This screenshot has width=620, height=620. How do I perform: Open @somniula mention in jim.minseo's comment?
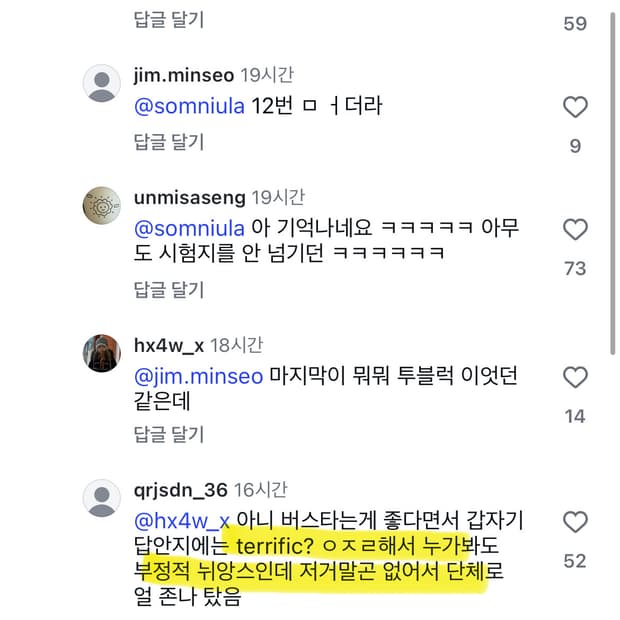(189, 106)
